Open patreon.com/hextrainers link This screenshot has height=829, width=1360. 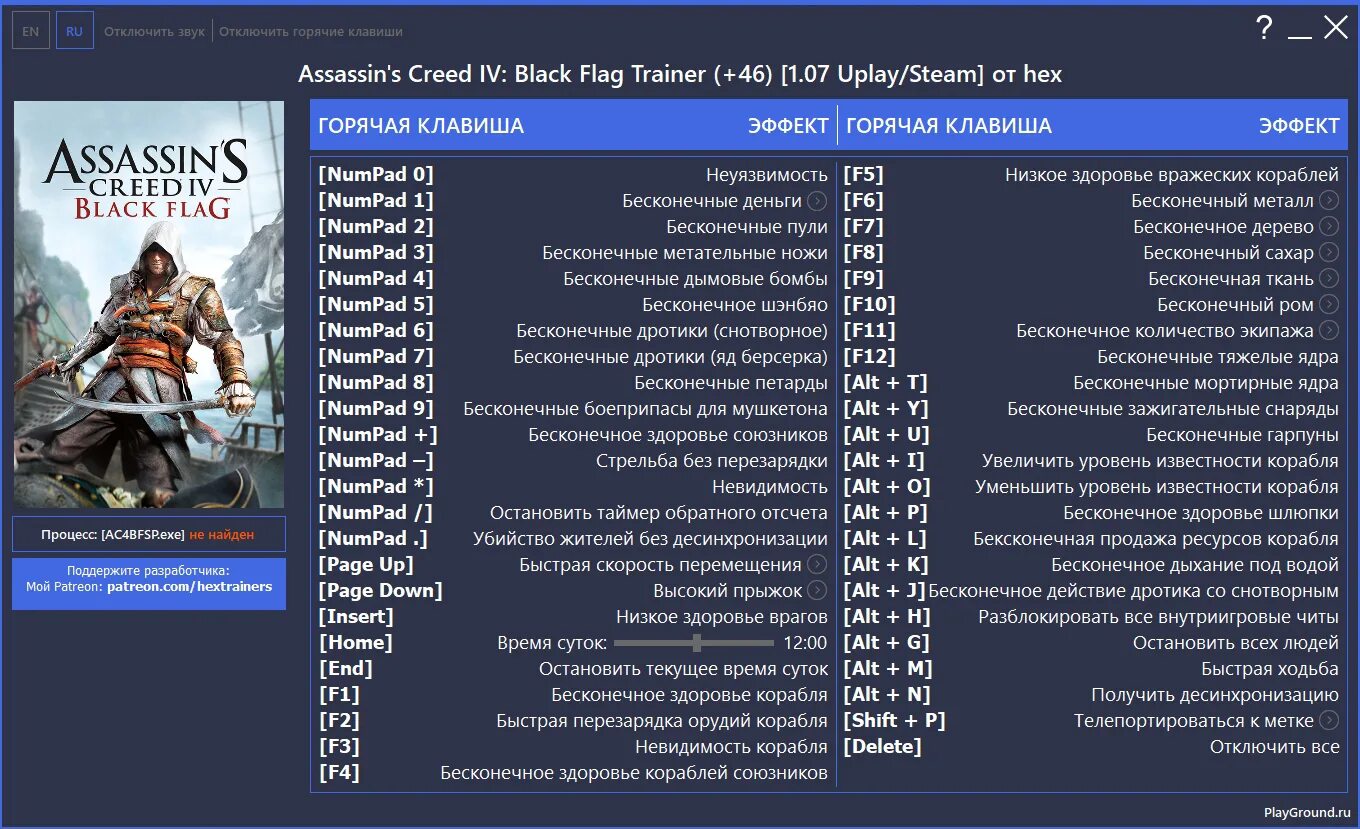[x=189, y=587]
